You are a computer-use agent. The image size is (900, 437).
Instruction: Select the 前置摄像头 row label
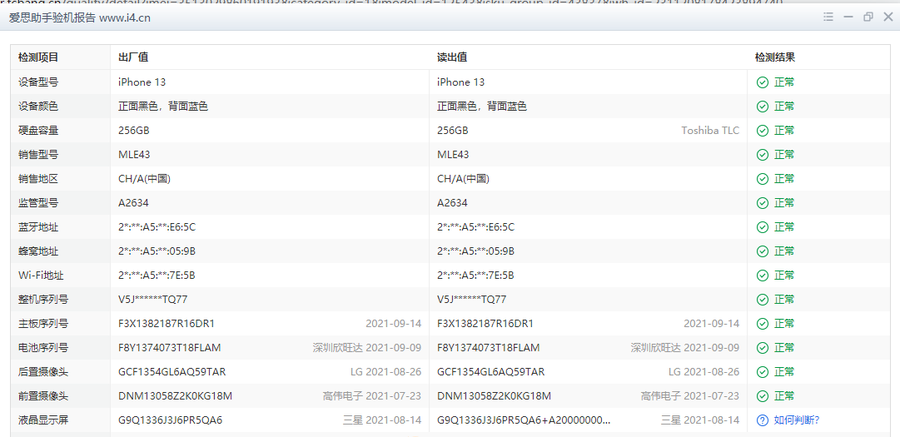pos(43,396)
